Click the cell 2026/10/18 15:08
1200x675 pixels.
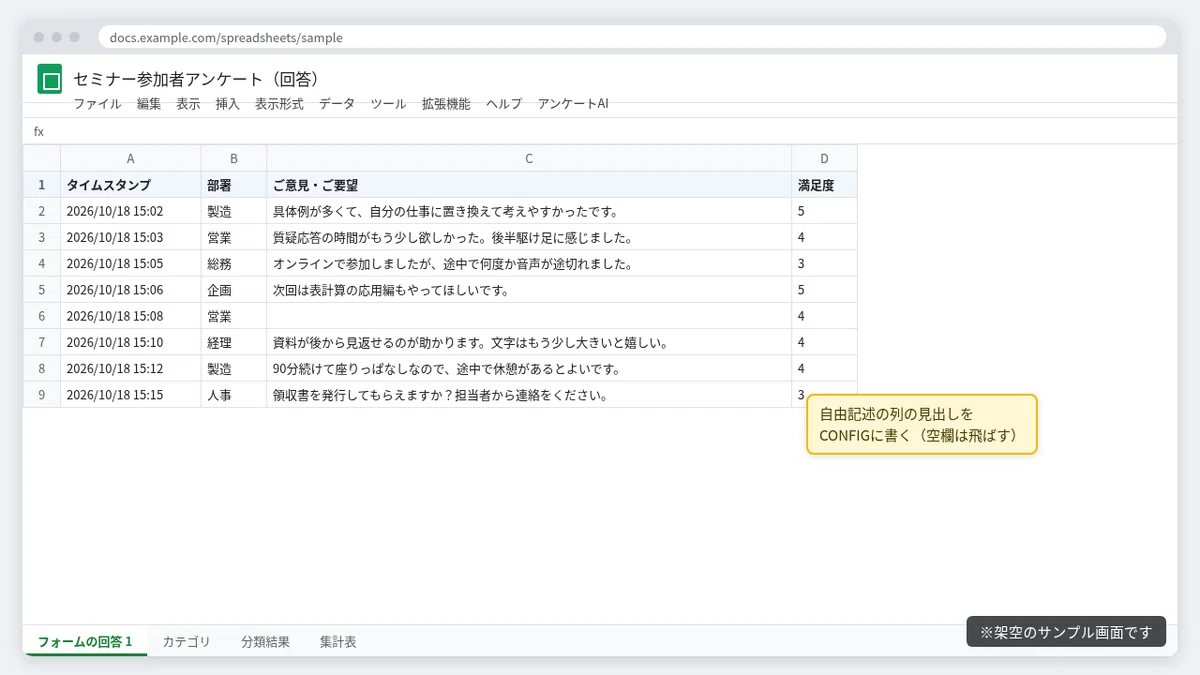131,316
